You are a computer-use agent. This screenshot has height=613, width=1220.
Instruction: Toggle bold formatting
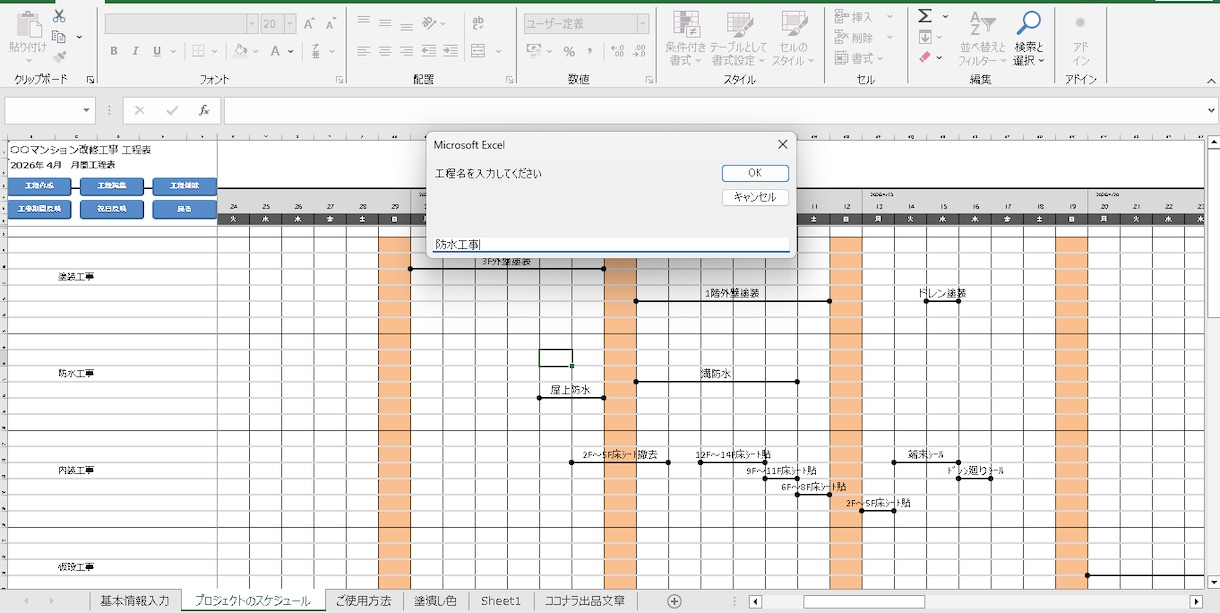[114, 51]
